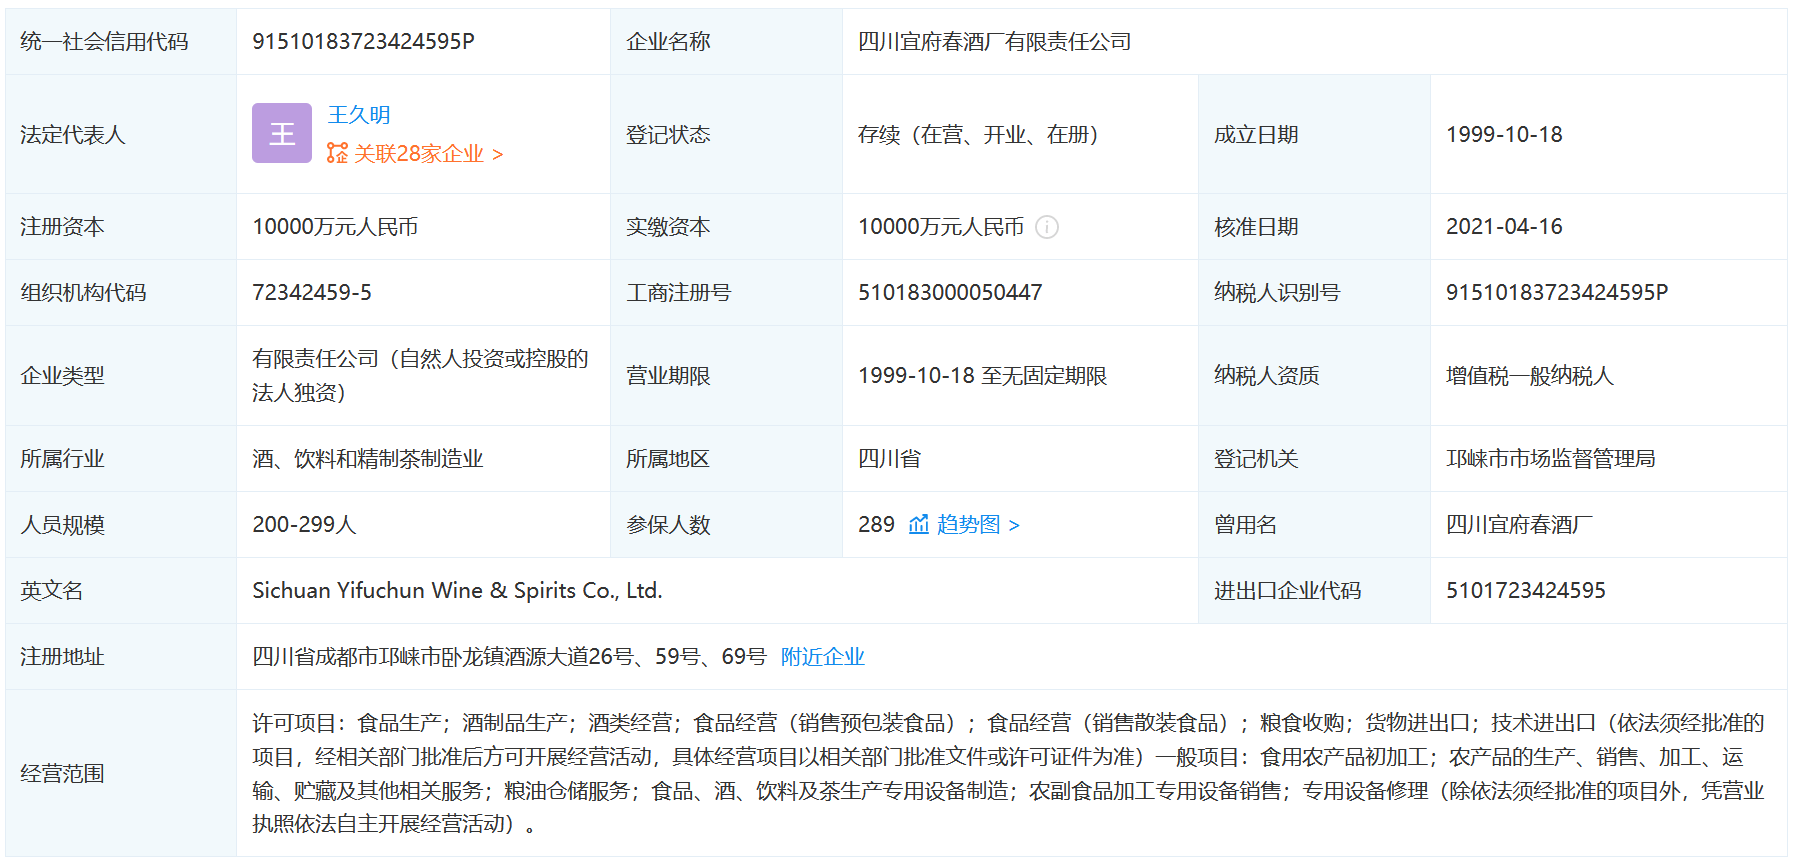This screenshot has height=861, width=1805.
Task: Select business term 1999-10-18 至无固定期限
Action: 983,376
